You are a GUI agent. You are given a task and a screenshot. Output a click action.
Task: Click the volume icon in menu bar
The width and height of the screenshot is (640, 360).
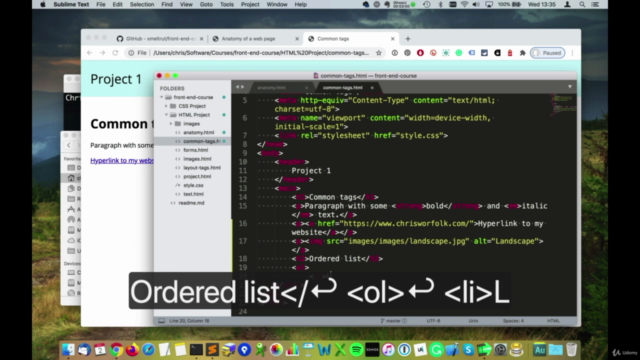pos(476,4)
